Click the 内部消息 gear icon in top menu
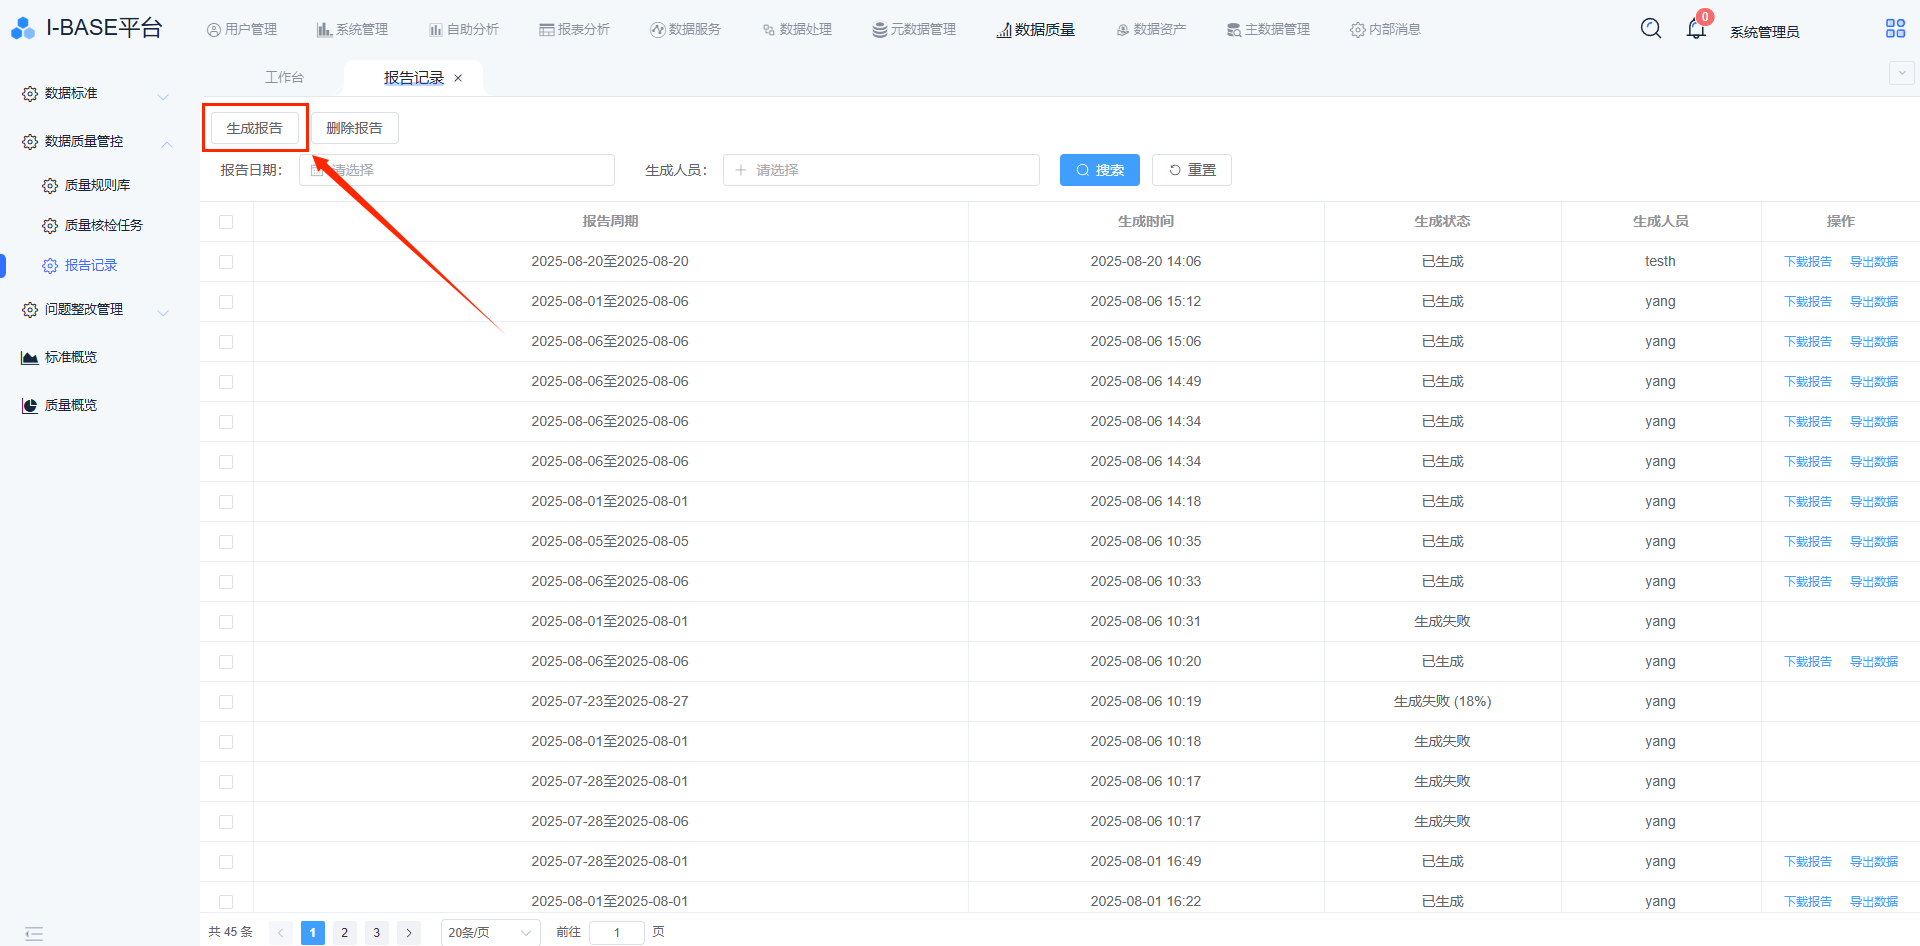Screen dimensions: 1920x946 [1357, 30]
